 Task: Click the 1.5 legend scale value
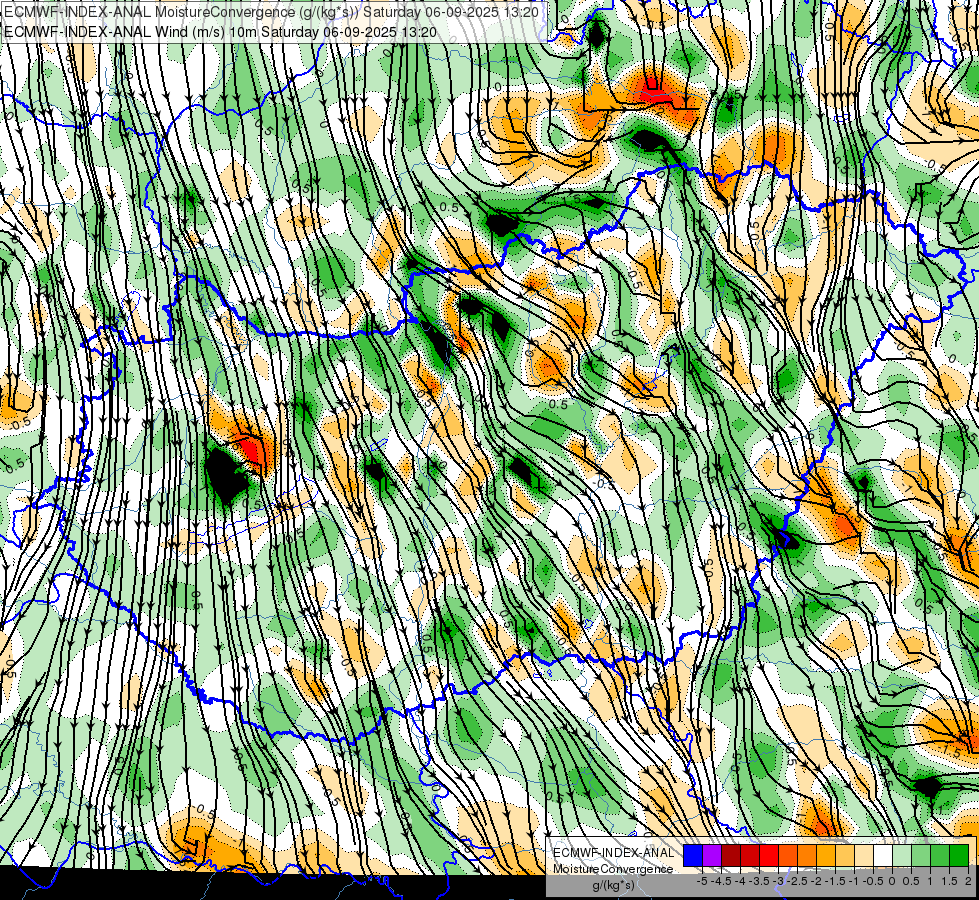tap(949, 881)
